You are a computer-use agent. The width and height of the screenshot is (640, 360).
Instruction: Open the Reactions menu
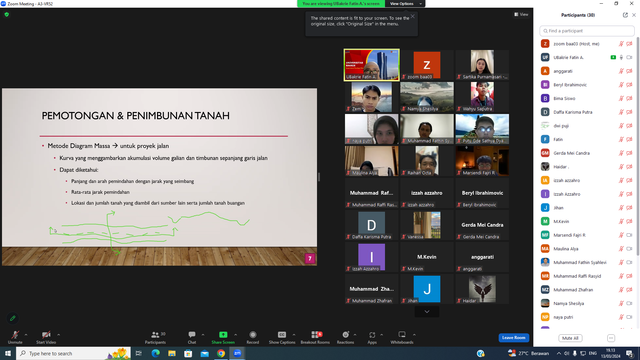[x=345, y=337]
